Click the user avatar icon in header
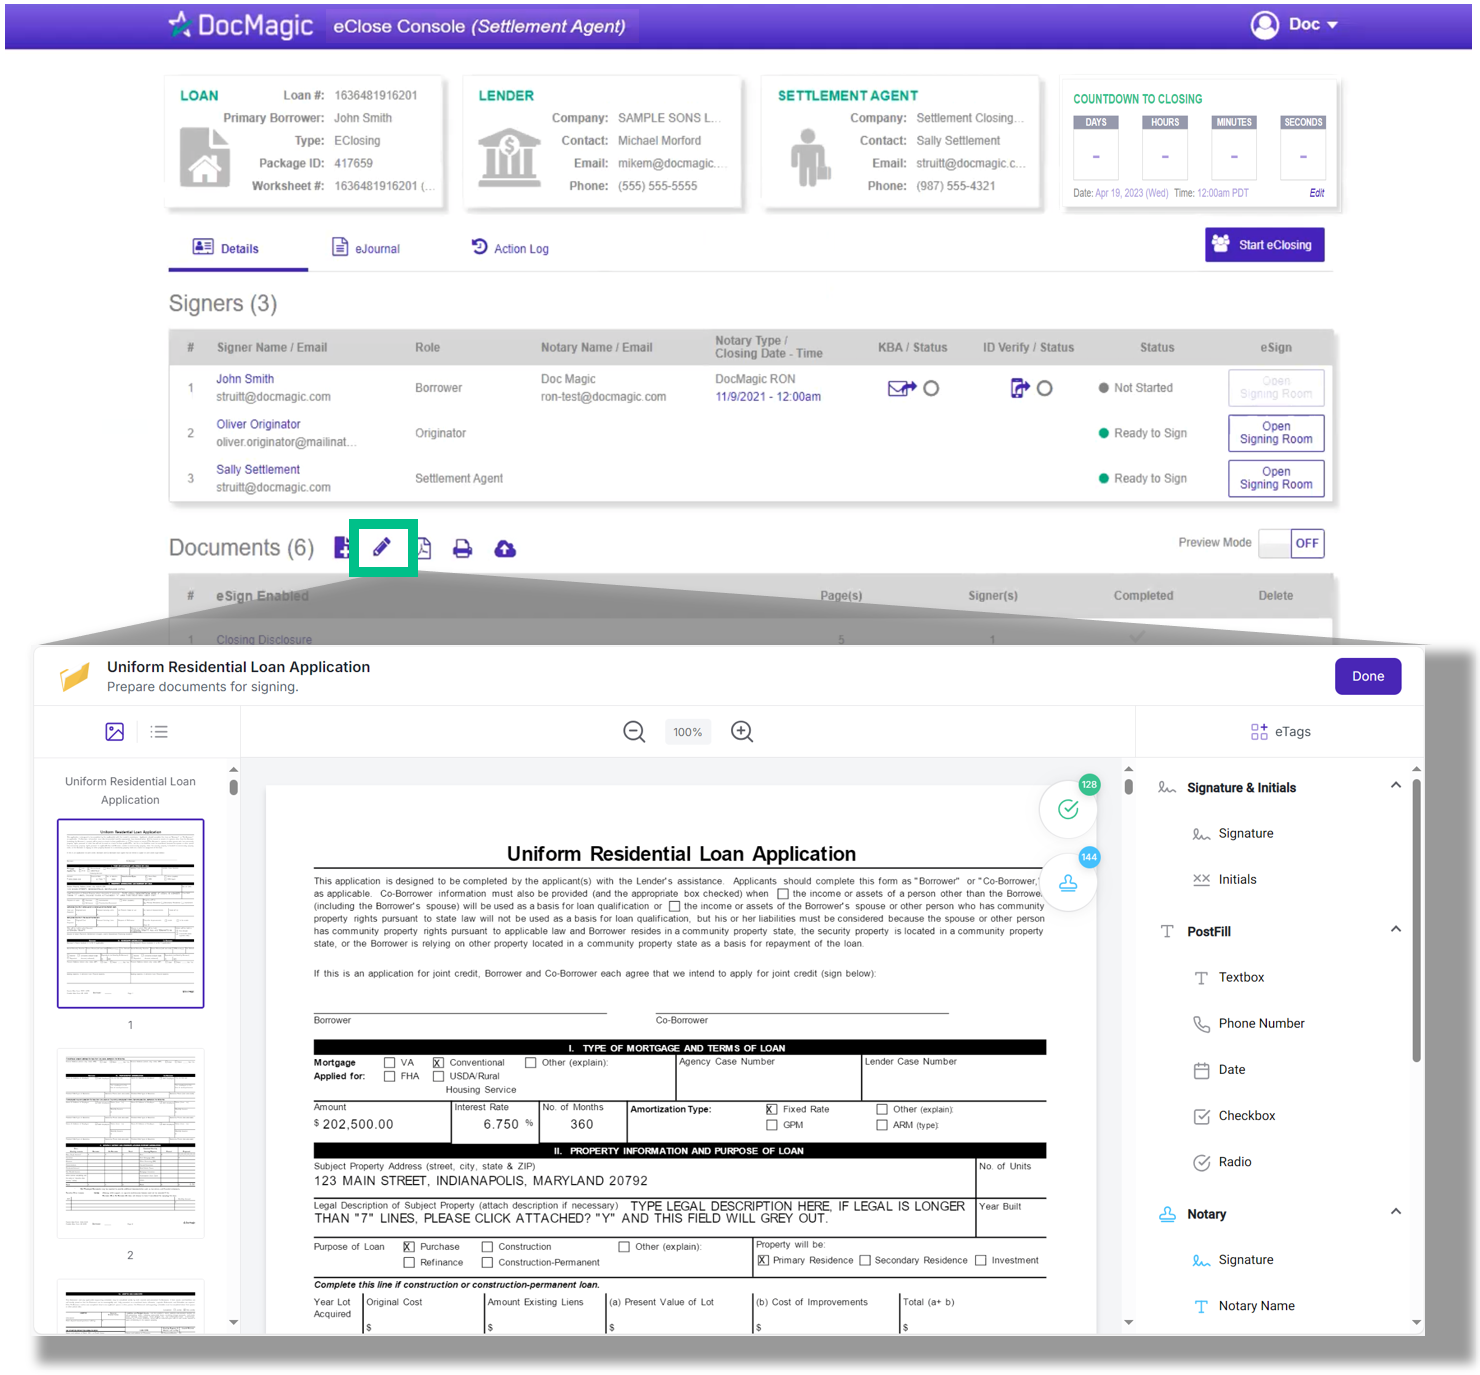Screen dimensions: 1480x1375 tap(1265, 25)
